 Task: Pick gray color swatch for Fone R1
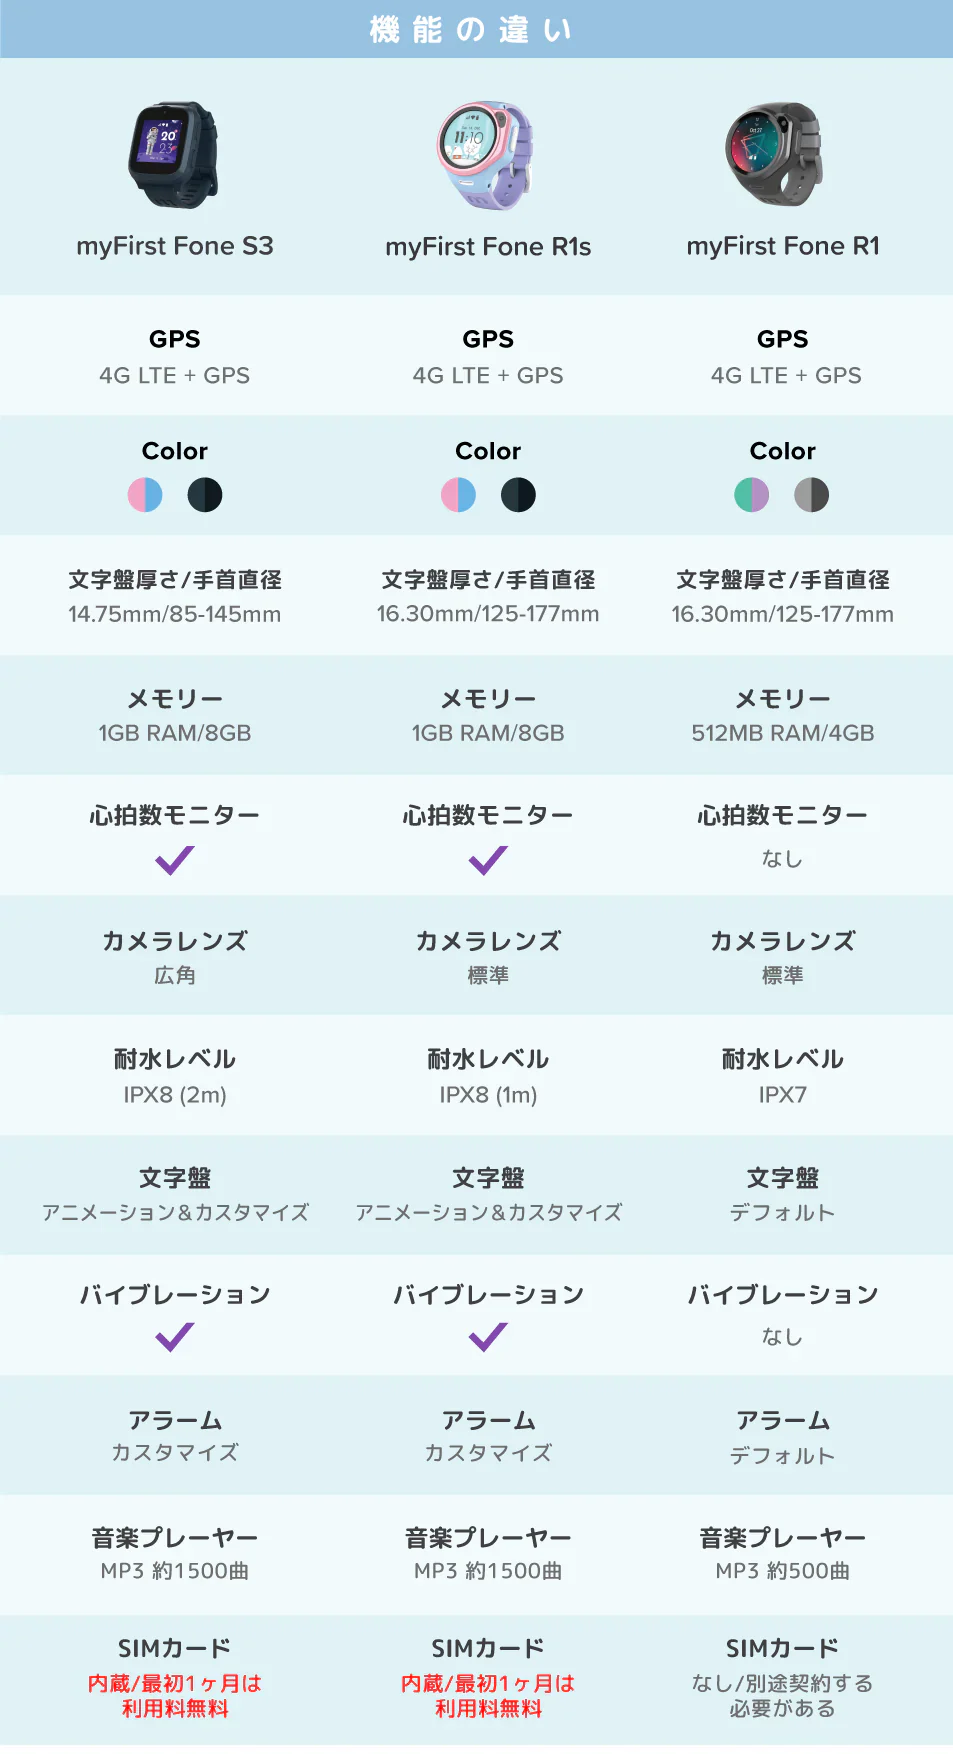tap(811, 495)
